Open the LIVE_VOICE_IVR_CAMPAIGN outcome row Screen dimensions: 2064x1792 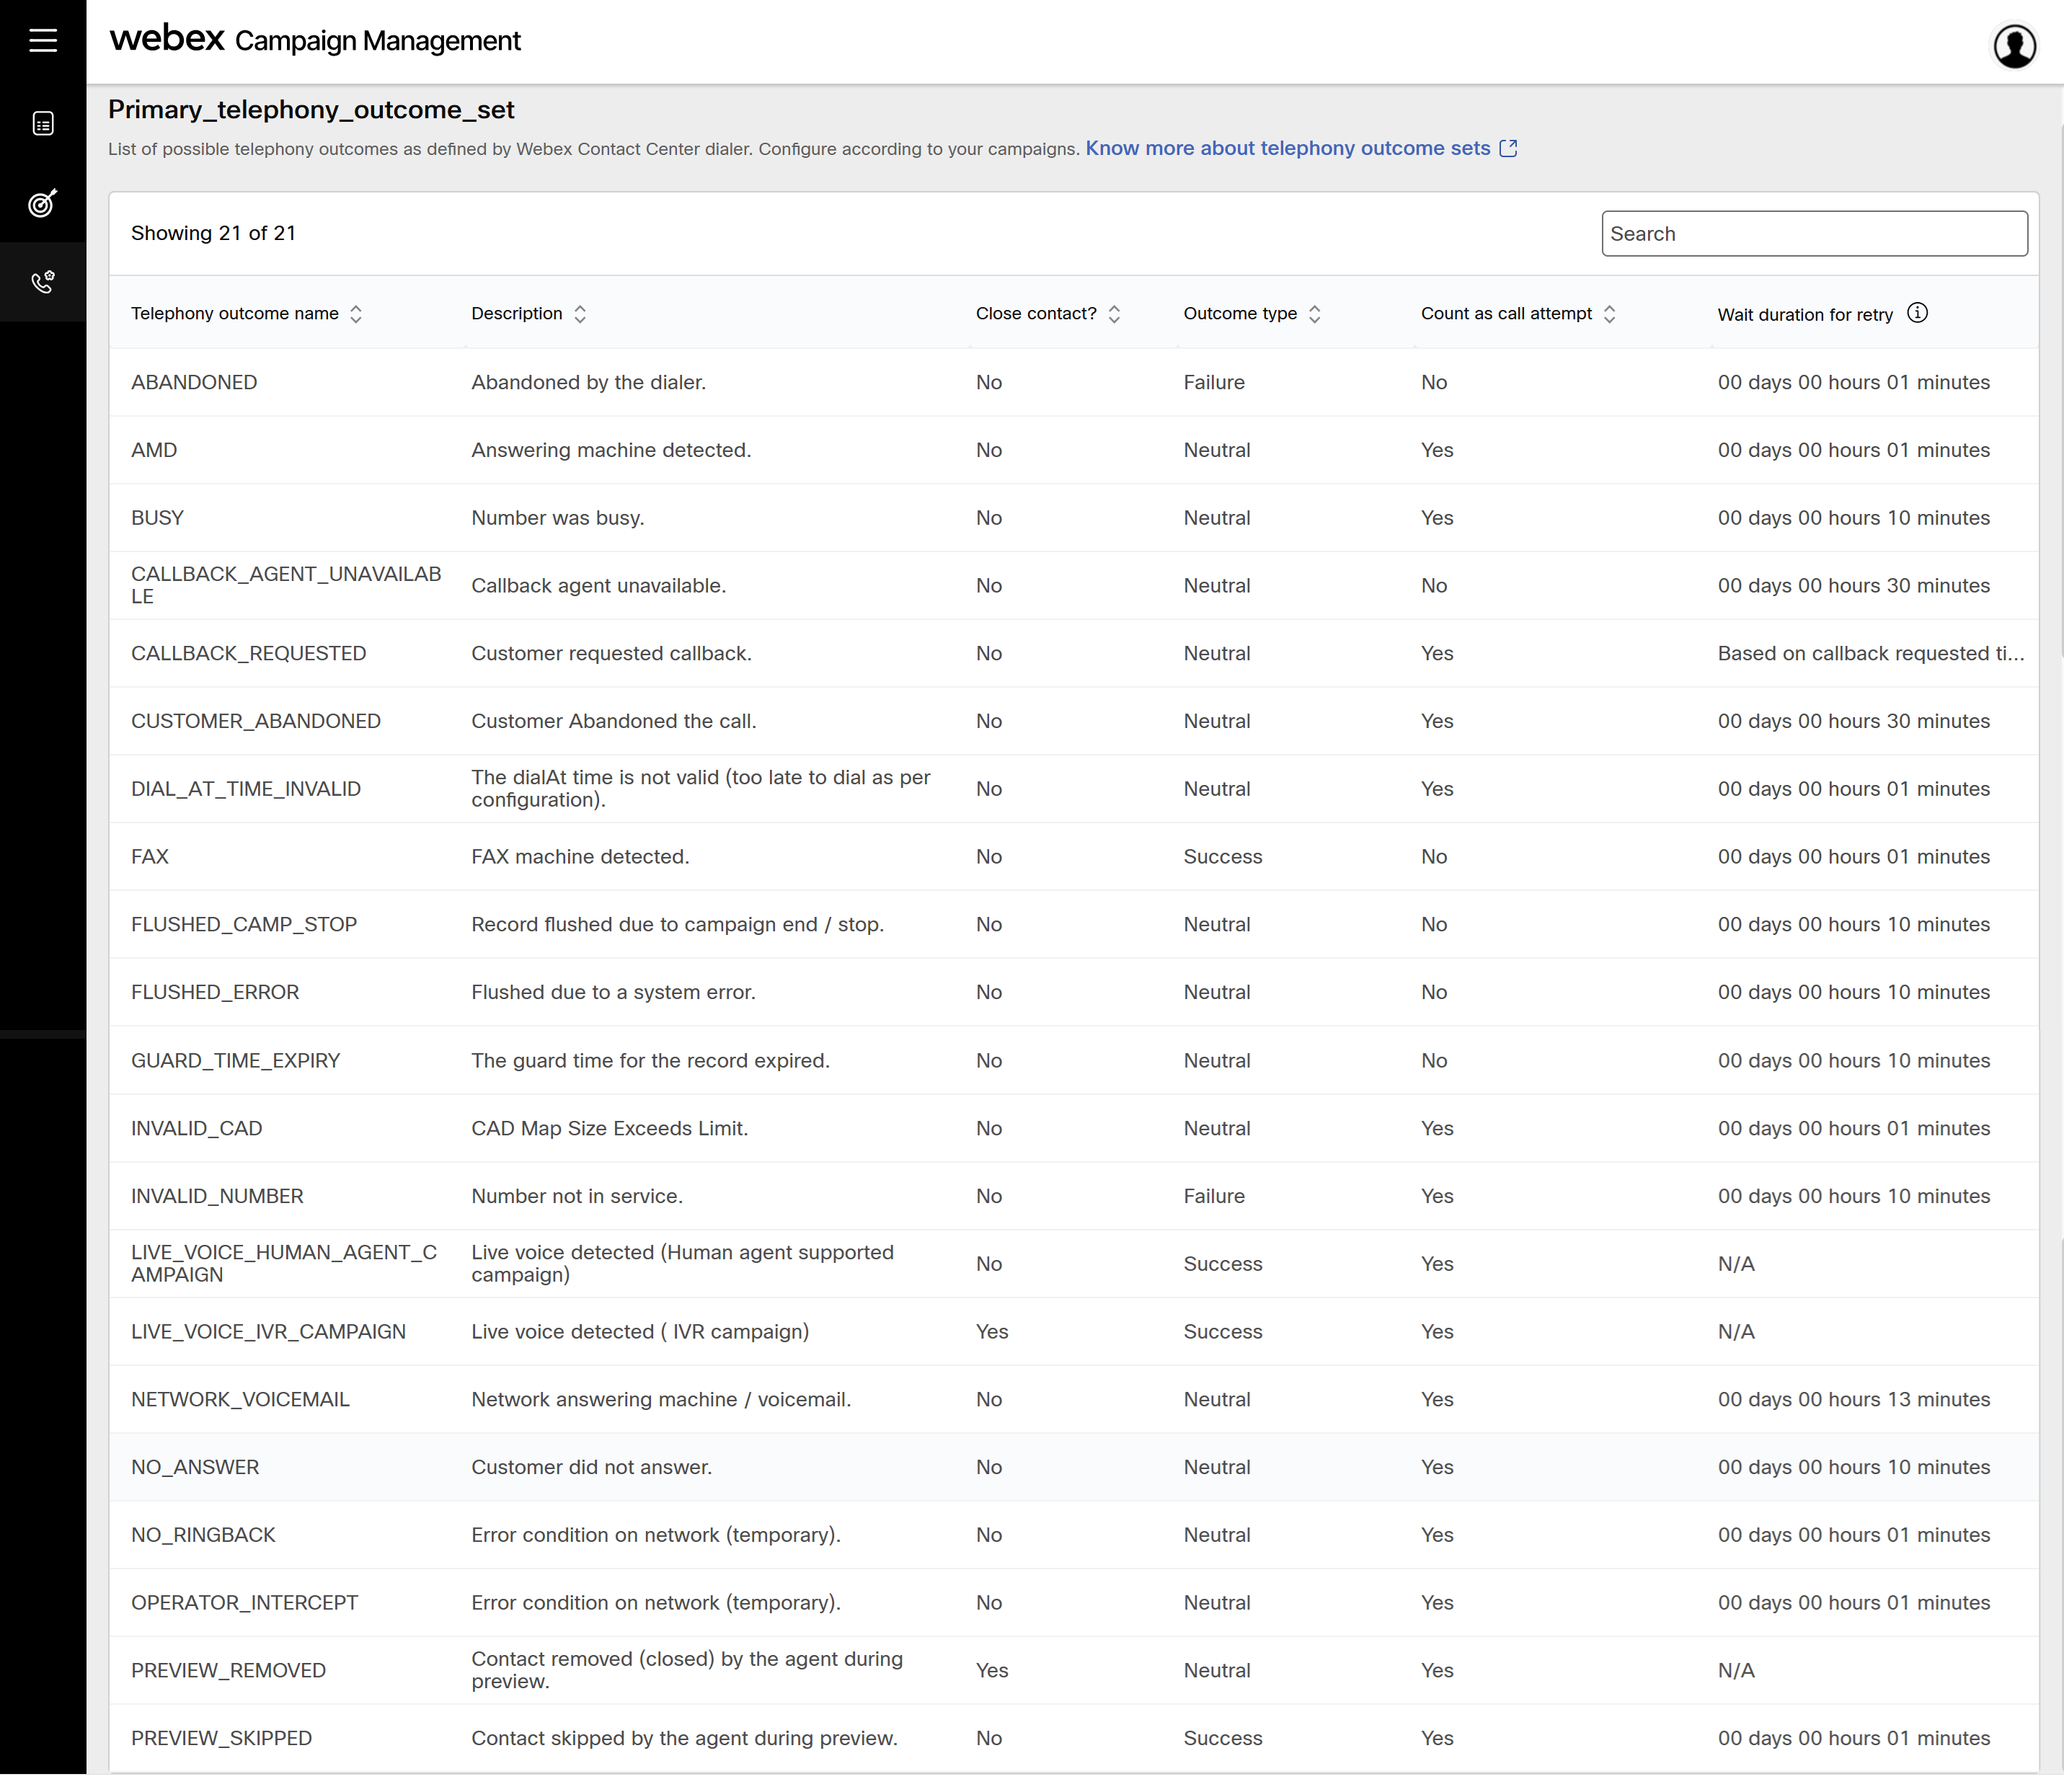click(x=268, y=1331)
